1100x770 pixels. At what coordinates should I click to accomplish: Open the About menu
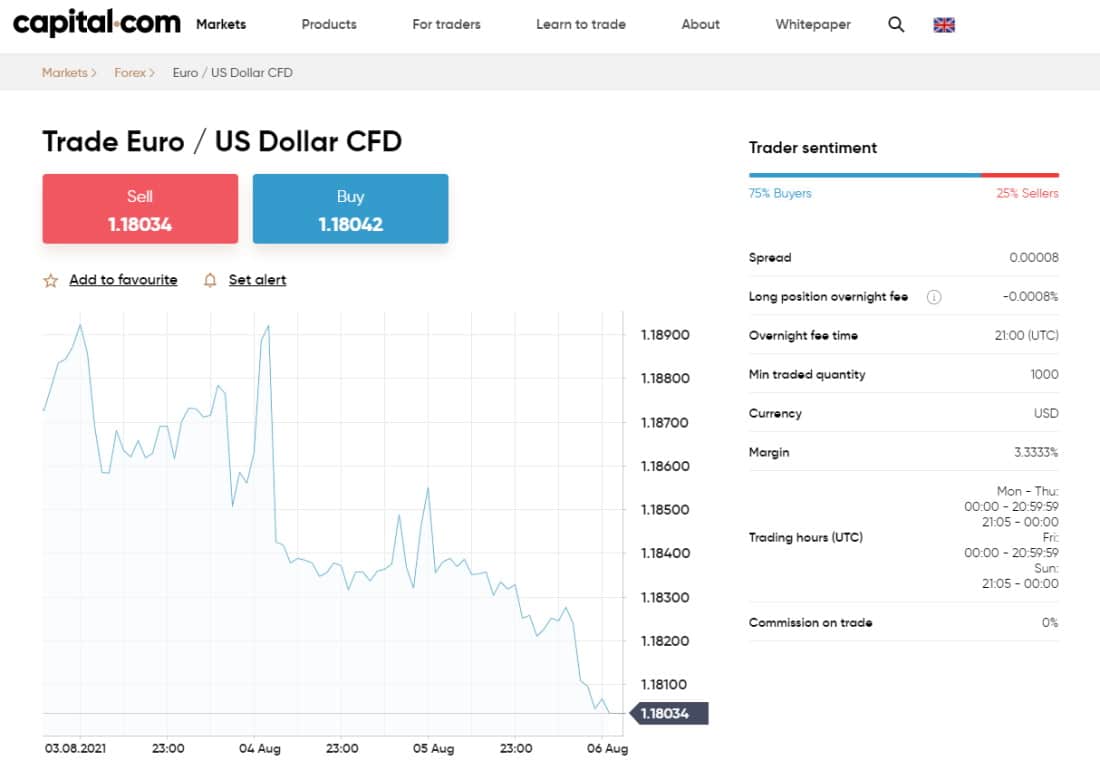pyautogui.click(x=700, y=25)
